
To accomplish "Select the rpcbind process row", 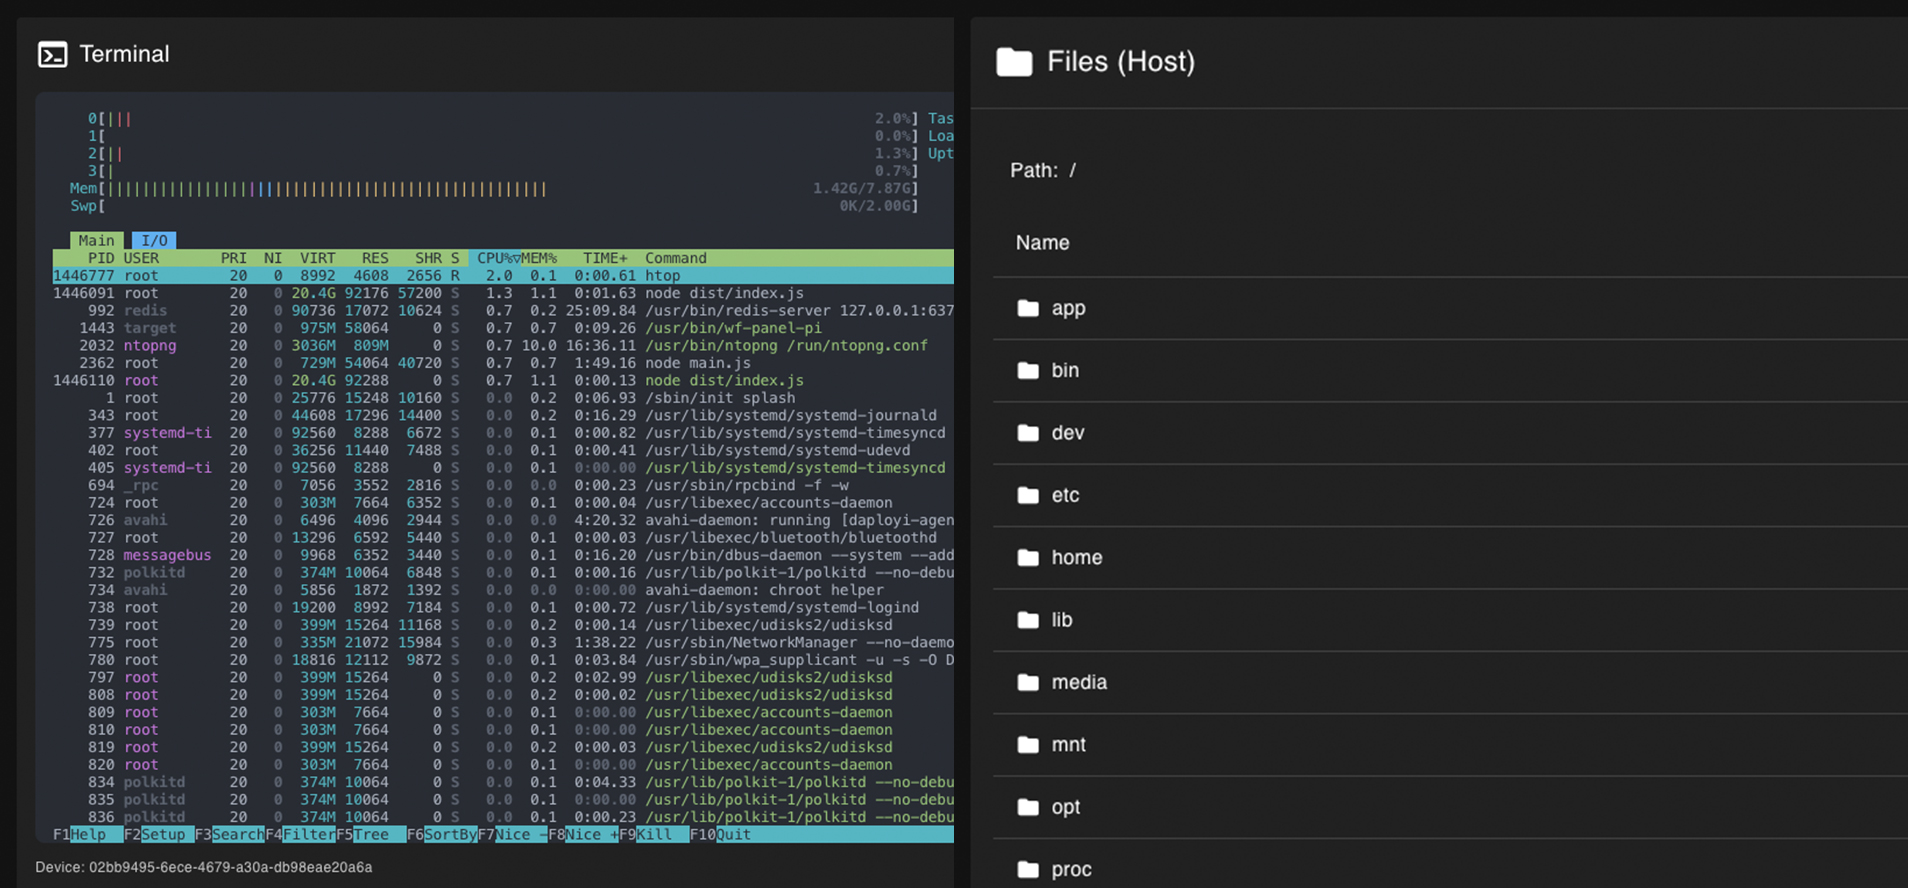I will click(x=503, y=485).
